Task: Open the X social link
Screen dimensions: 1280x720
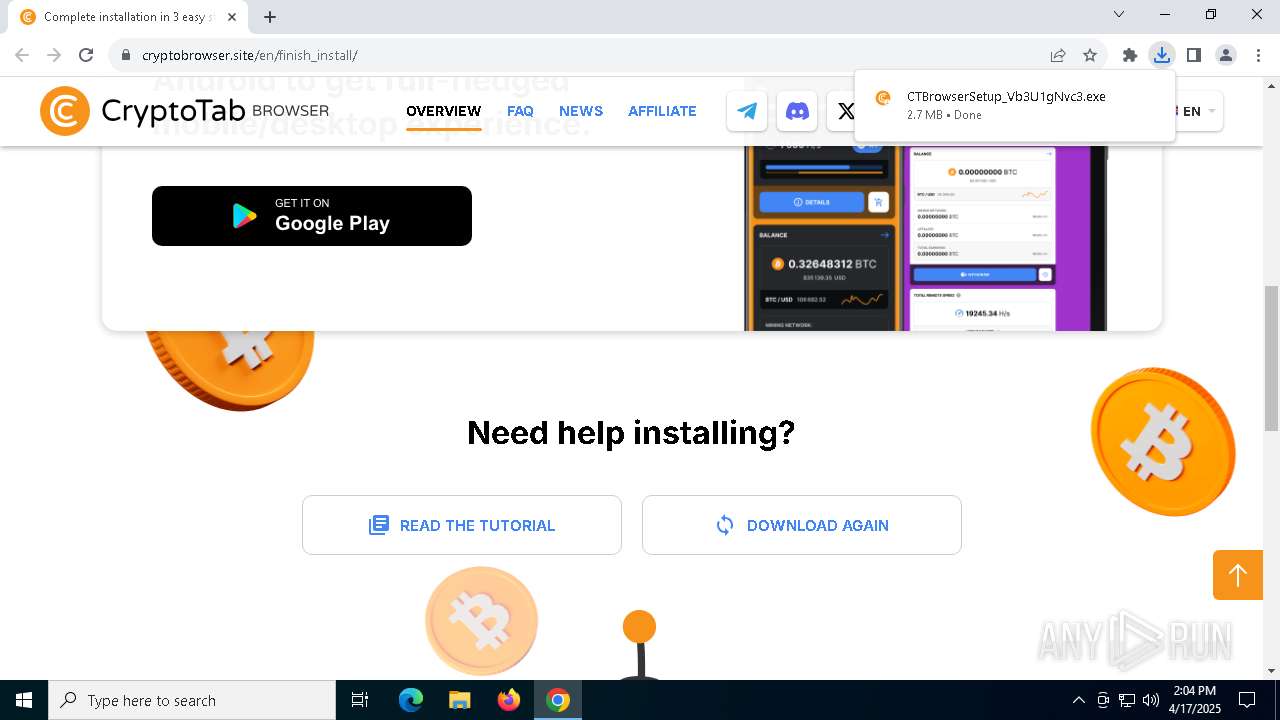Action: [x=845, y=111]
